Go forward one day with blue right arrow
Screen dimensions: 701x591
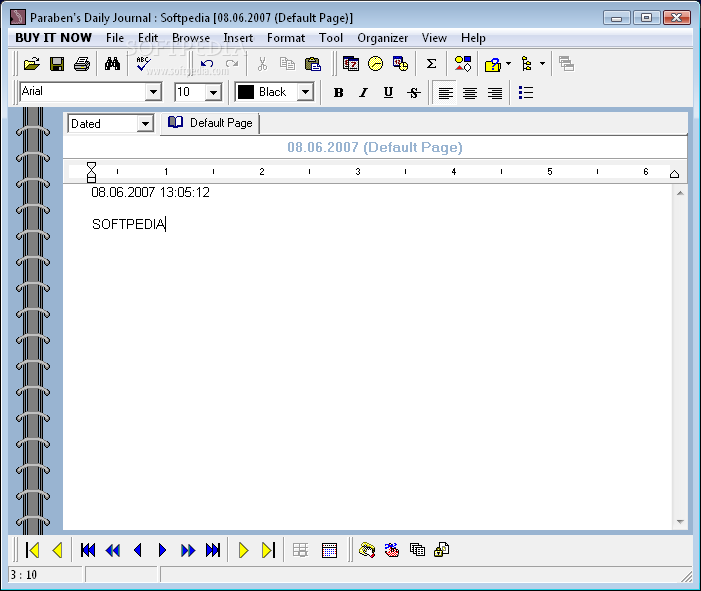(162, 550)
